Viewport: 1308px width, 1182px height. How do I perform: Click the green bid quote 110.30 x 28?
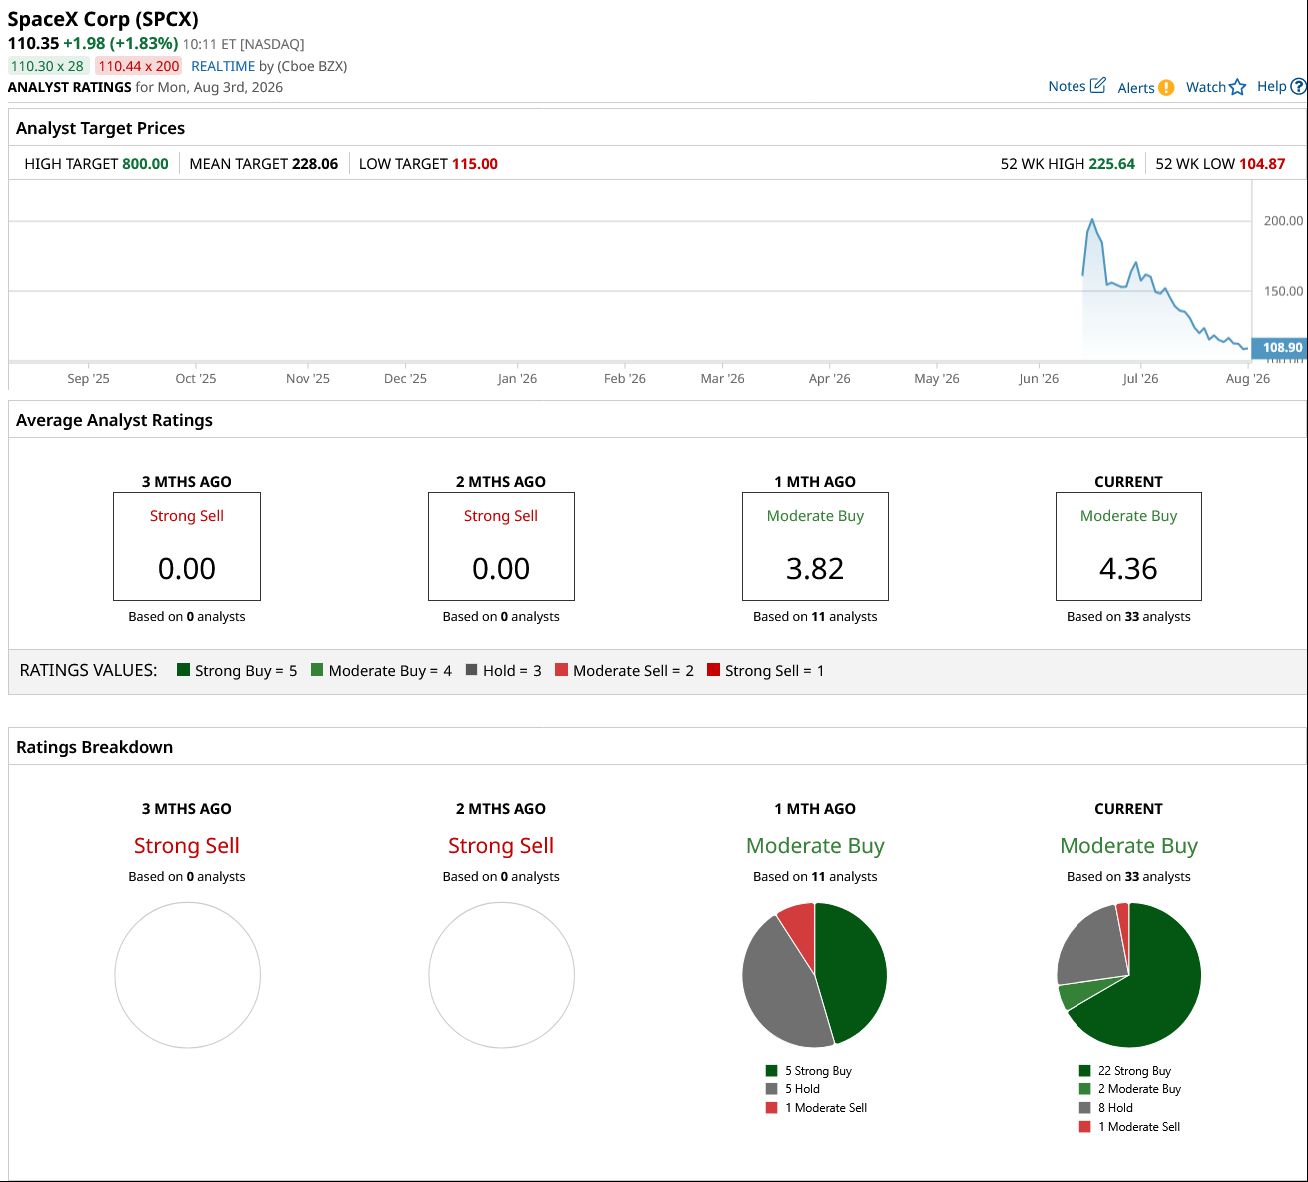(47, 66)
